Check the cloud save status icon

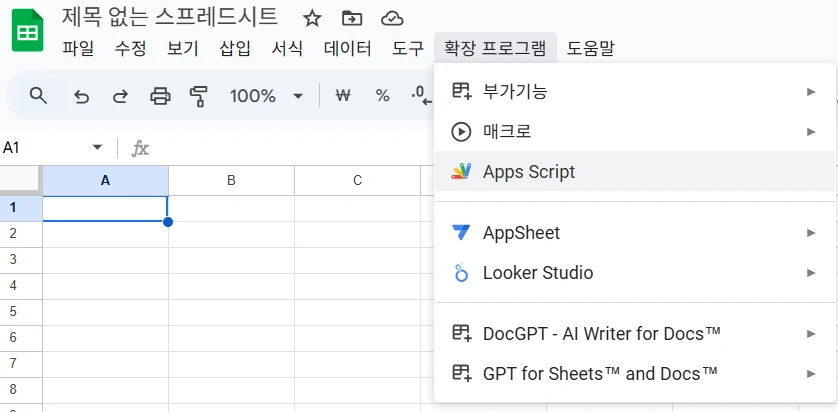pyautogui.click(x=393, y=18)
